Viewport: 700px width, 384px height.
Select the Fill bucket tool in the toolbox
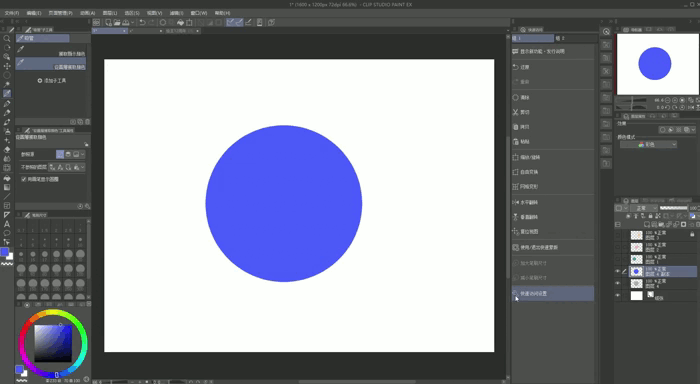coord(7,178)
